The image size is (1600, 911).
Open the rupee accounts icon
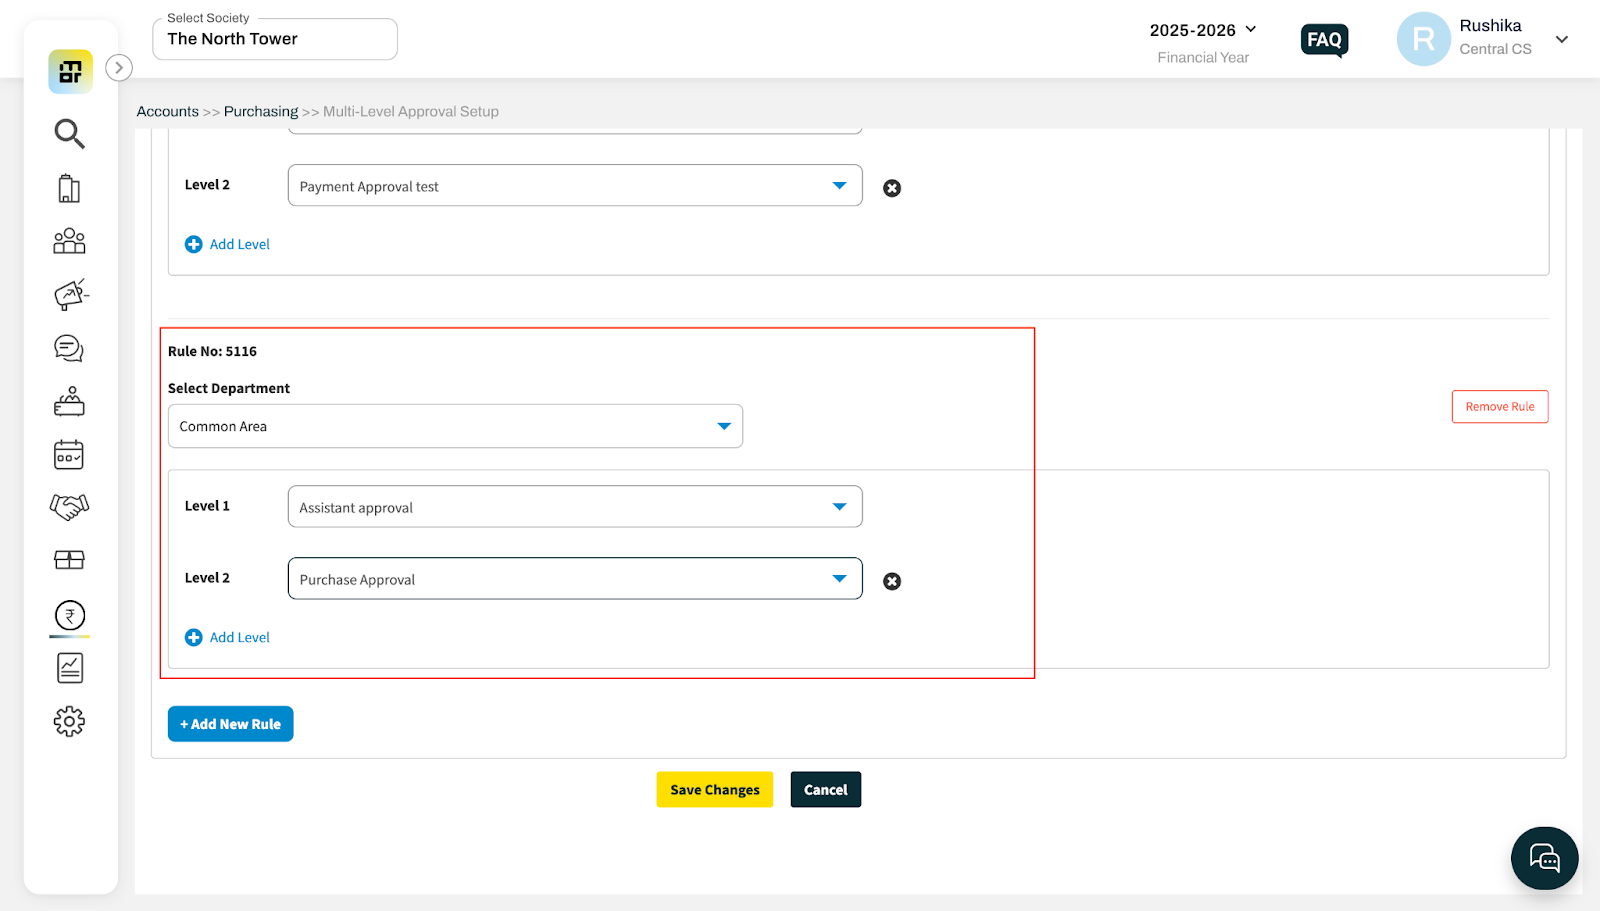[69, 615]
